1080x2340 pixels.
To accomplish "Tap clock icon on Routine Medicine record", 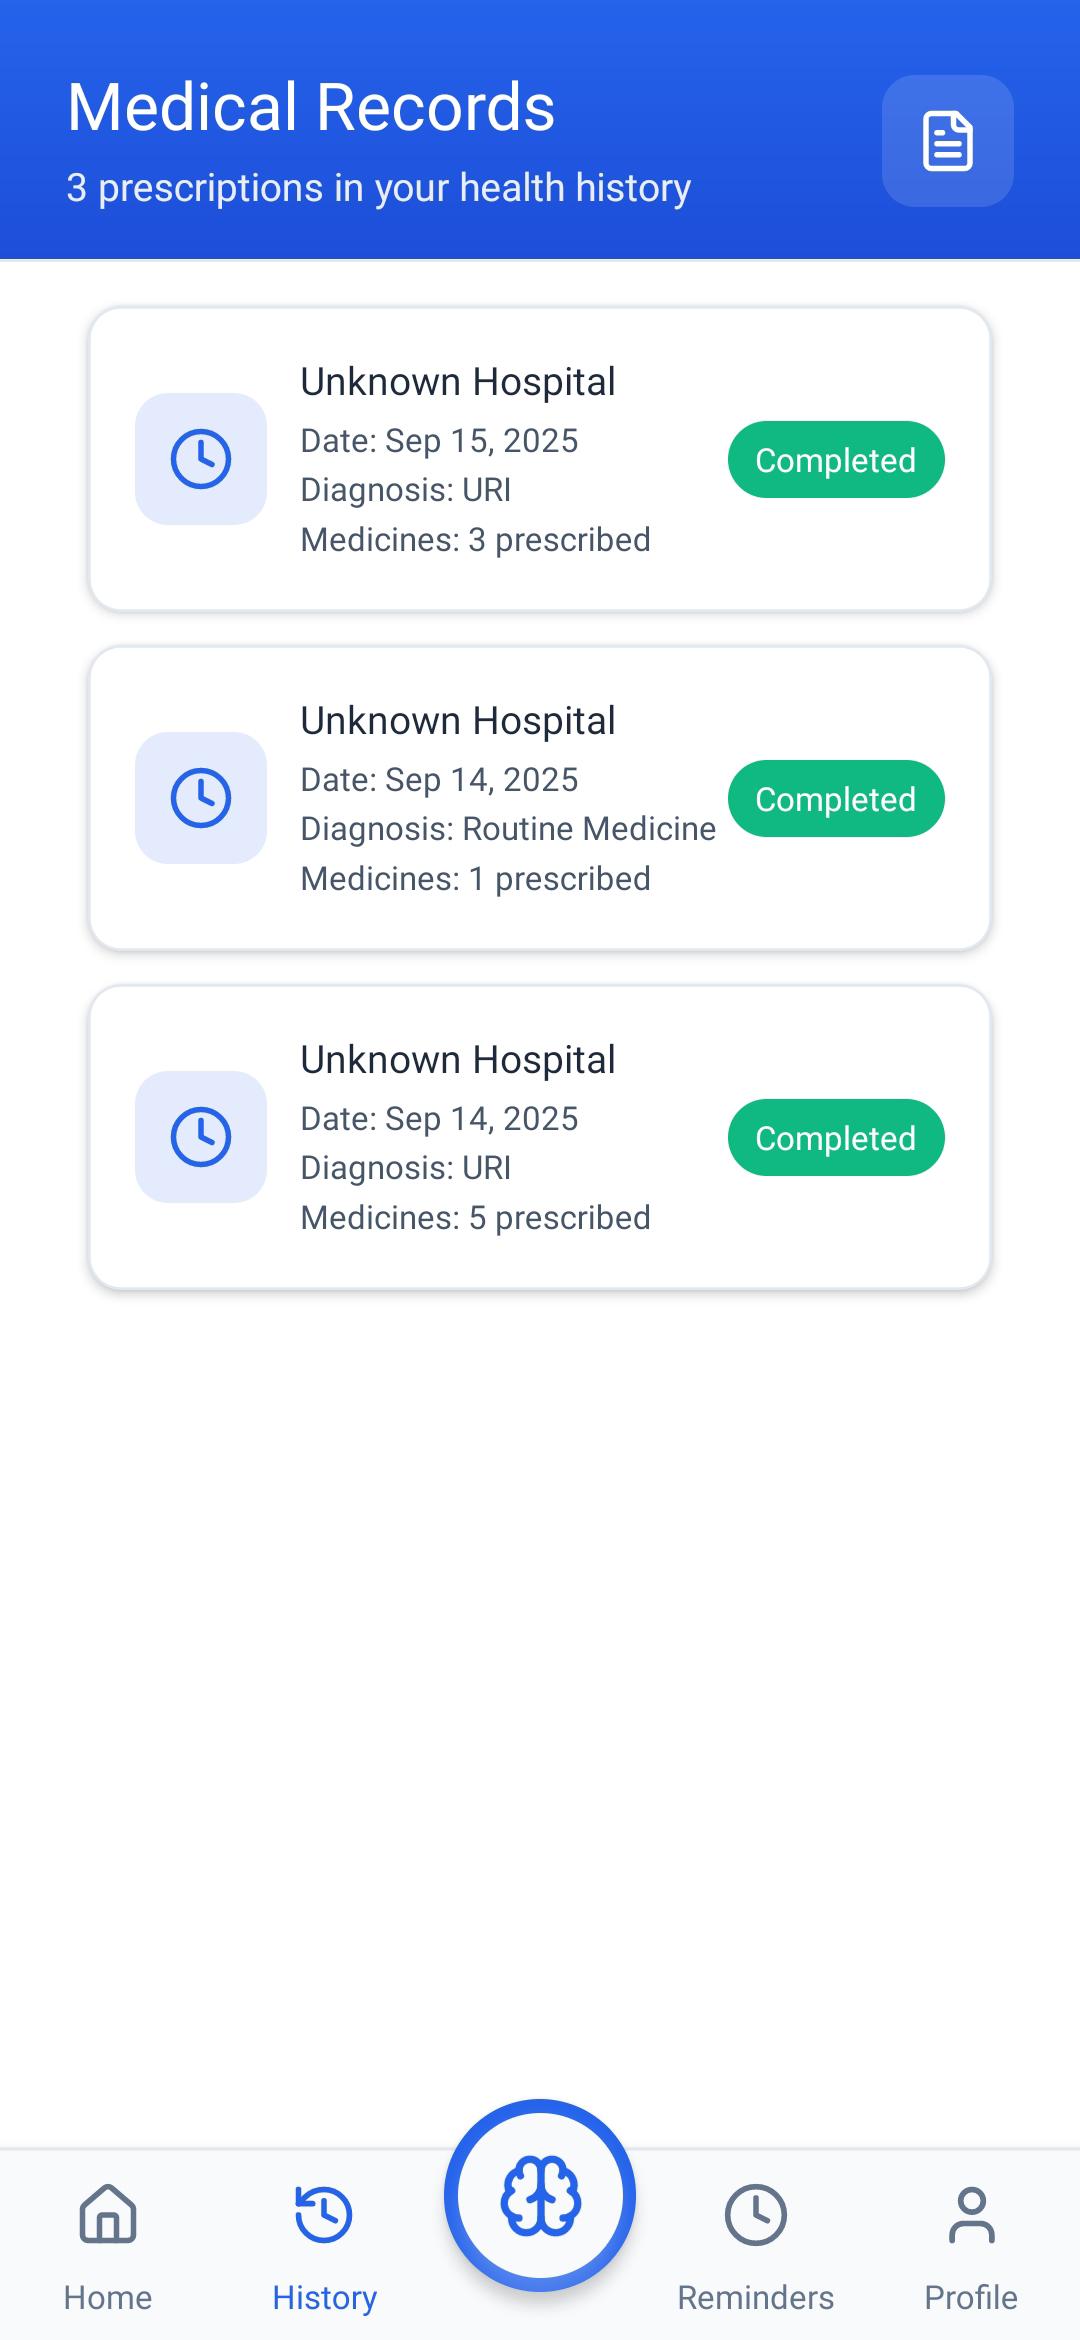I will click(201, 798).
